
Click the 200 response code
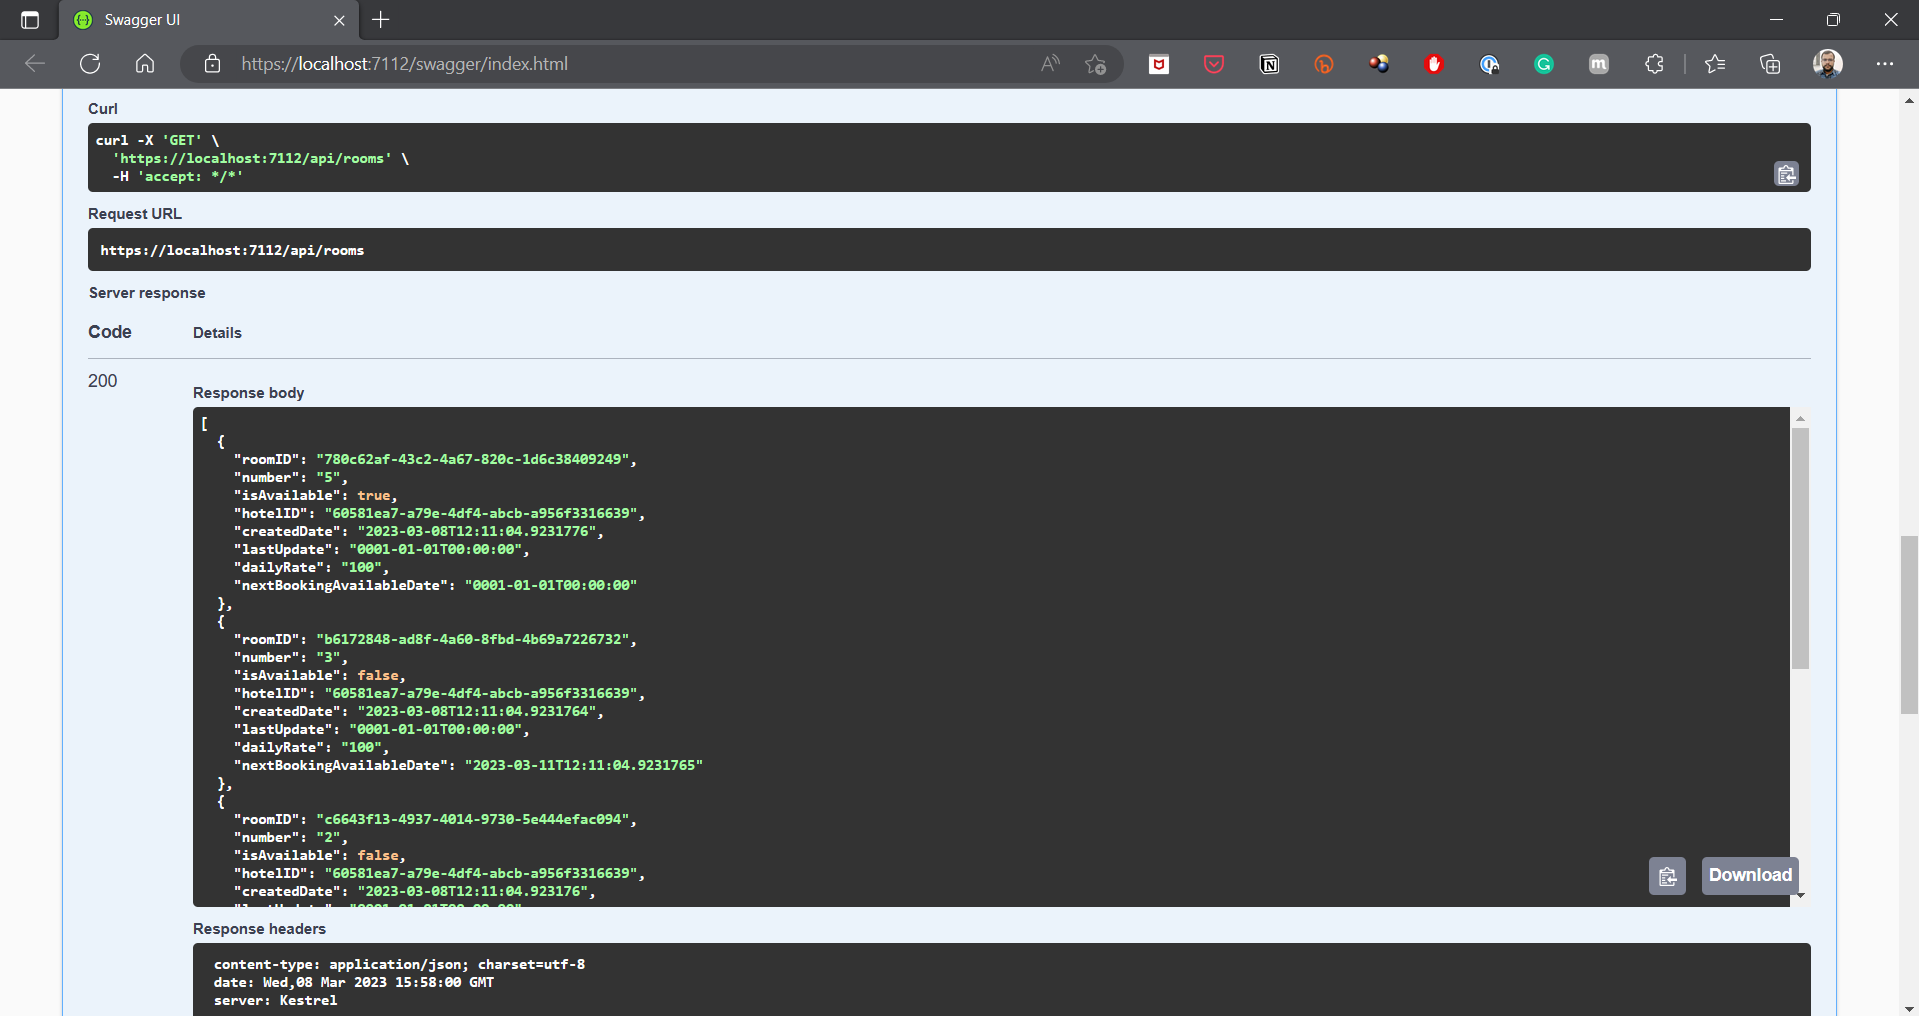click(x=102, y=381)
